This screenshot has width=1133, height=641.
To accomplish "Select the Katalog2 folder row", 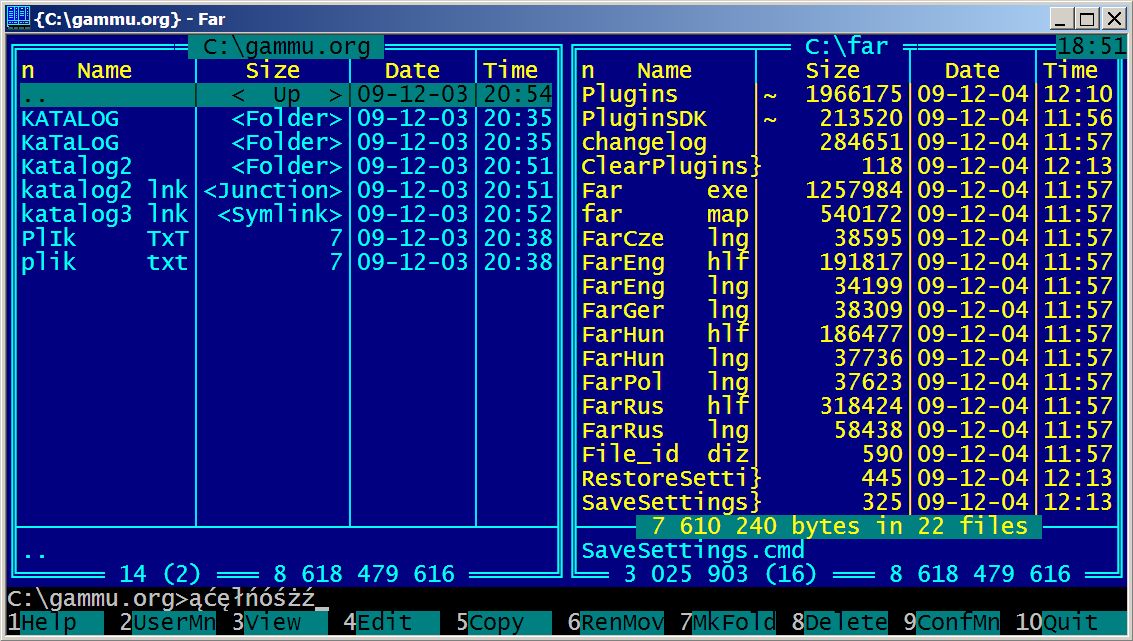I will pos(286,166).
